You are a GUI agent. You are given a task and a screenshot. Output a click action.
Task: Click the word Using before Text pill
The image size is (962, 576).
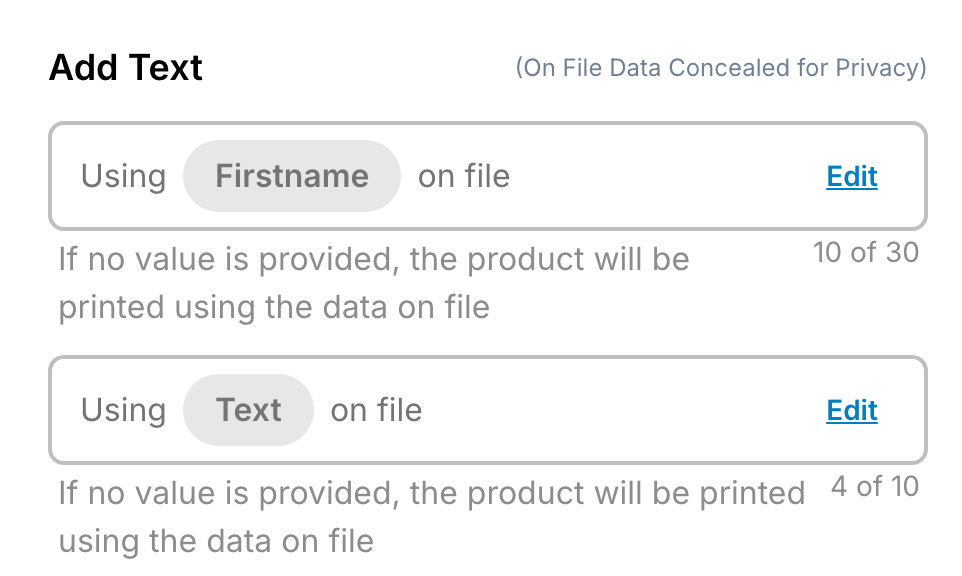(123, 411)
